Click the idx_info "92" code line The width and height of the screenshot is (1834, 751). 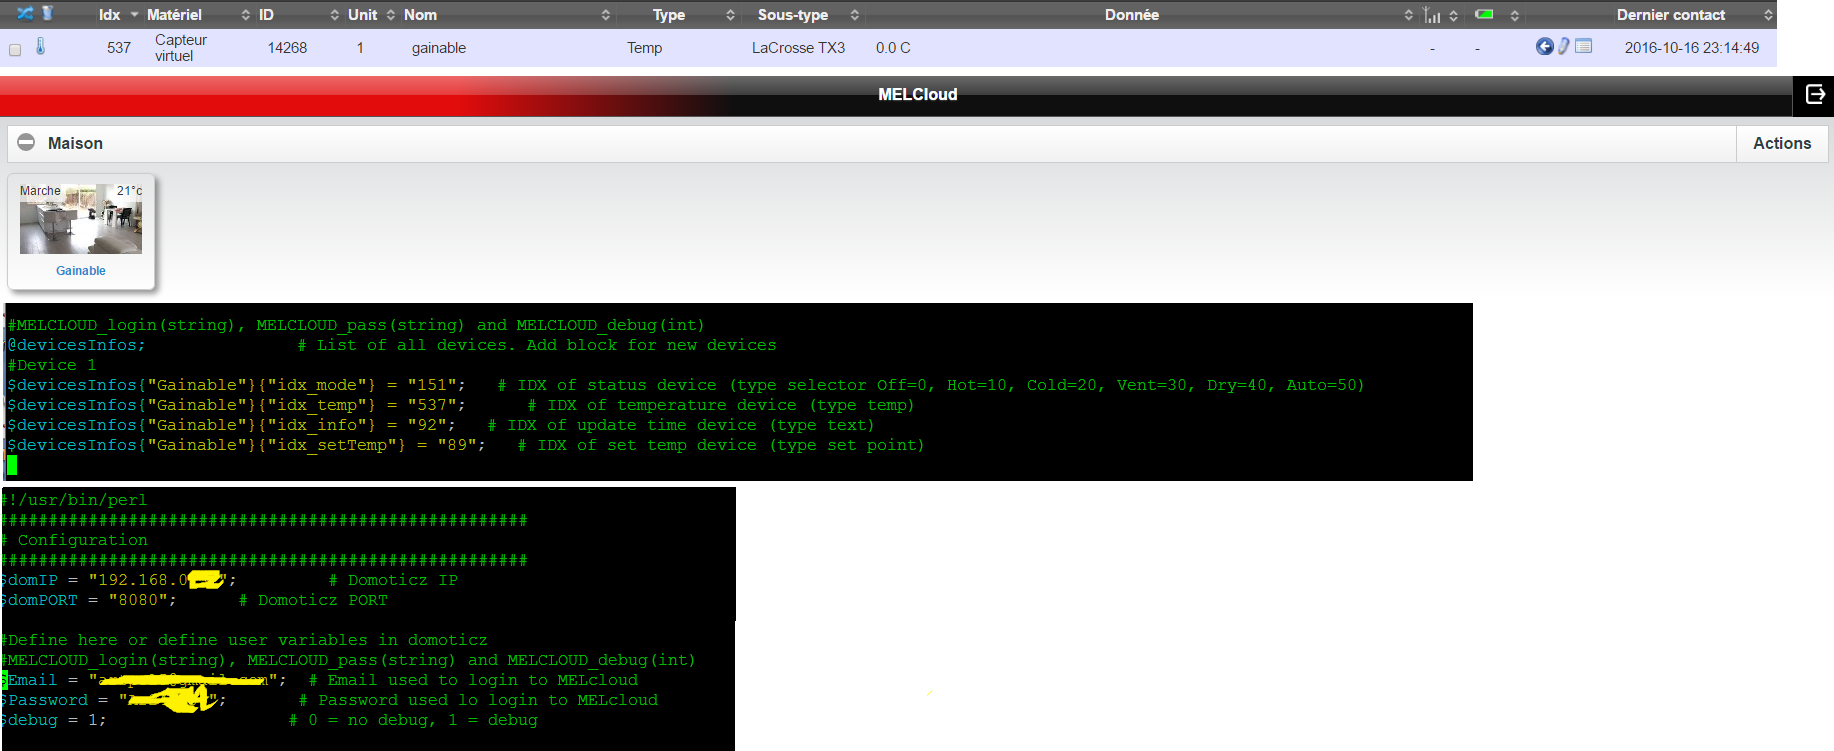440,425
